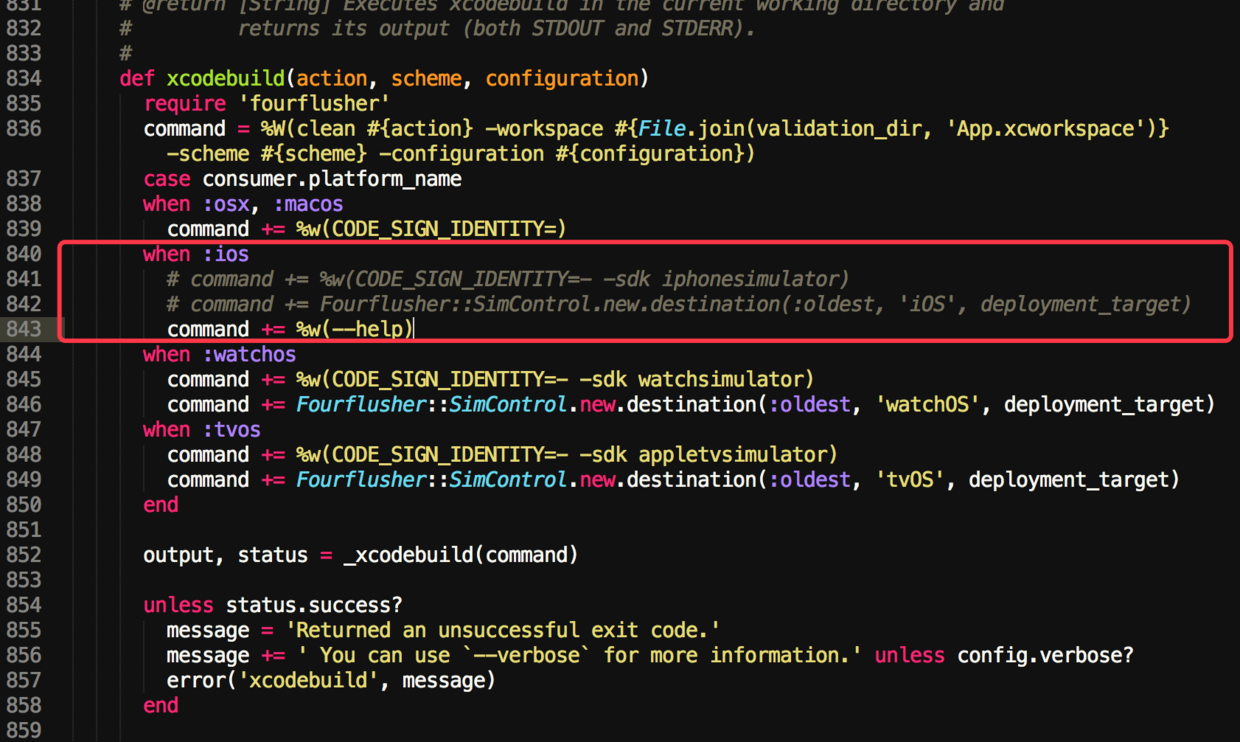This screenshot has width=1240, height=742.
Task: Click consumer.platform_name on line 837
Action: (332, 179)
